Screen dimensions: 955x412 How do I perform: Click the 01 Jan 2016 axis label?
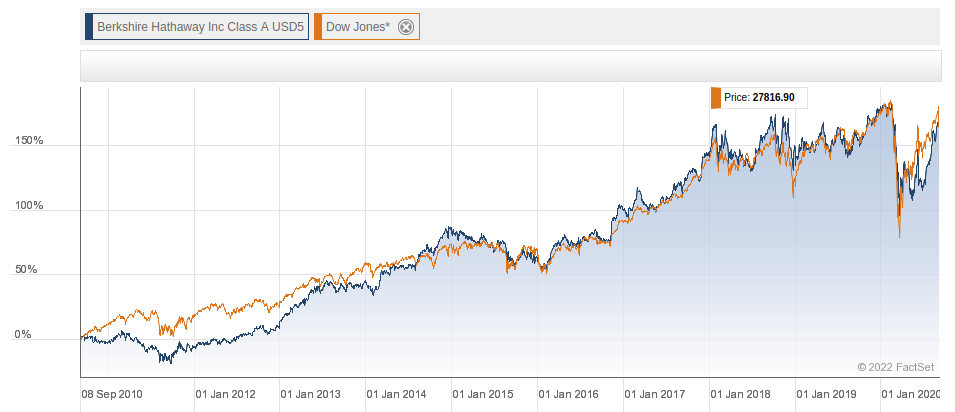click(x=569, y=394)
